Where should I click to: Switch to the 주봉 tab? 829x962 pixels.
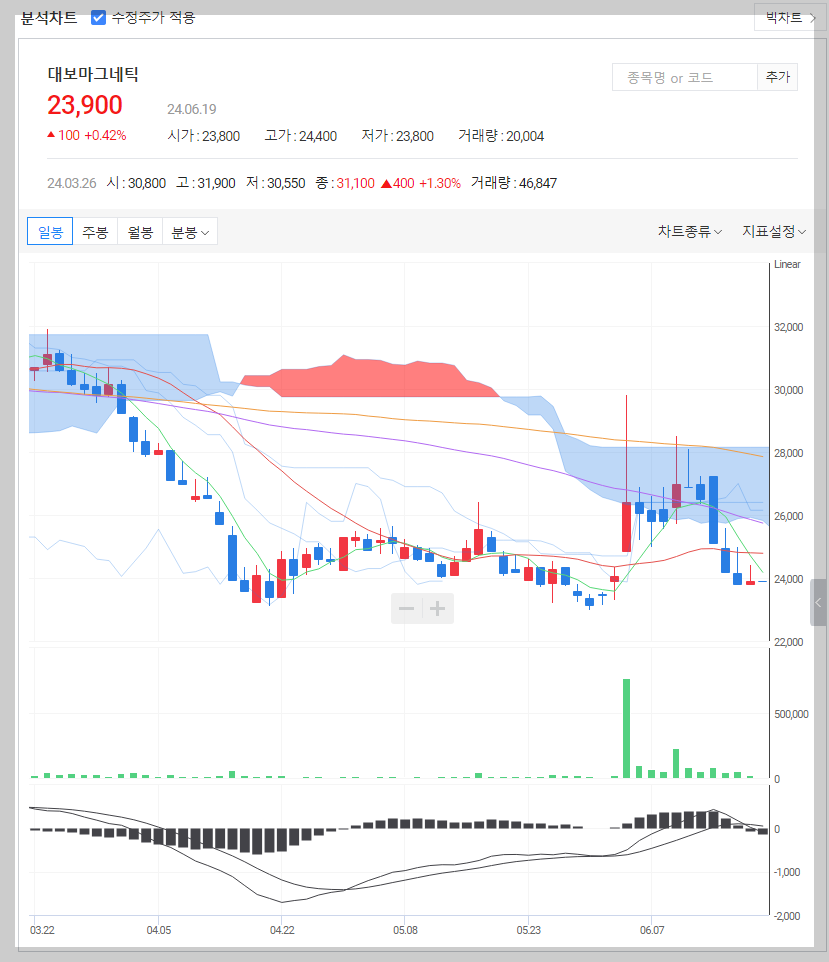coord(95,232)
